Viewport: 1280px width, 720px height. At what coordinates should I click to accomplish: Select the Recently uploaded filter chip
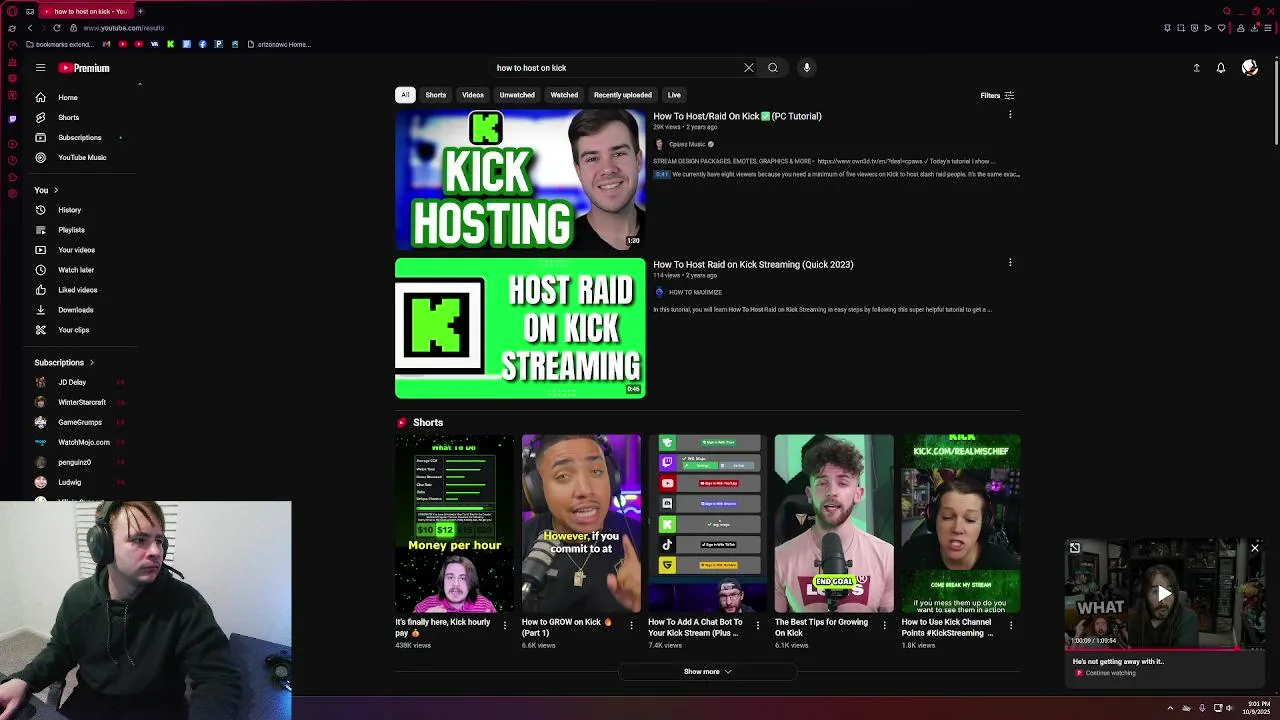coord(623,95)
